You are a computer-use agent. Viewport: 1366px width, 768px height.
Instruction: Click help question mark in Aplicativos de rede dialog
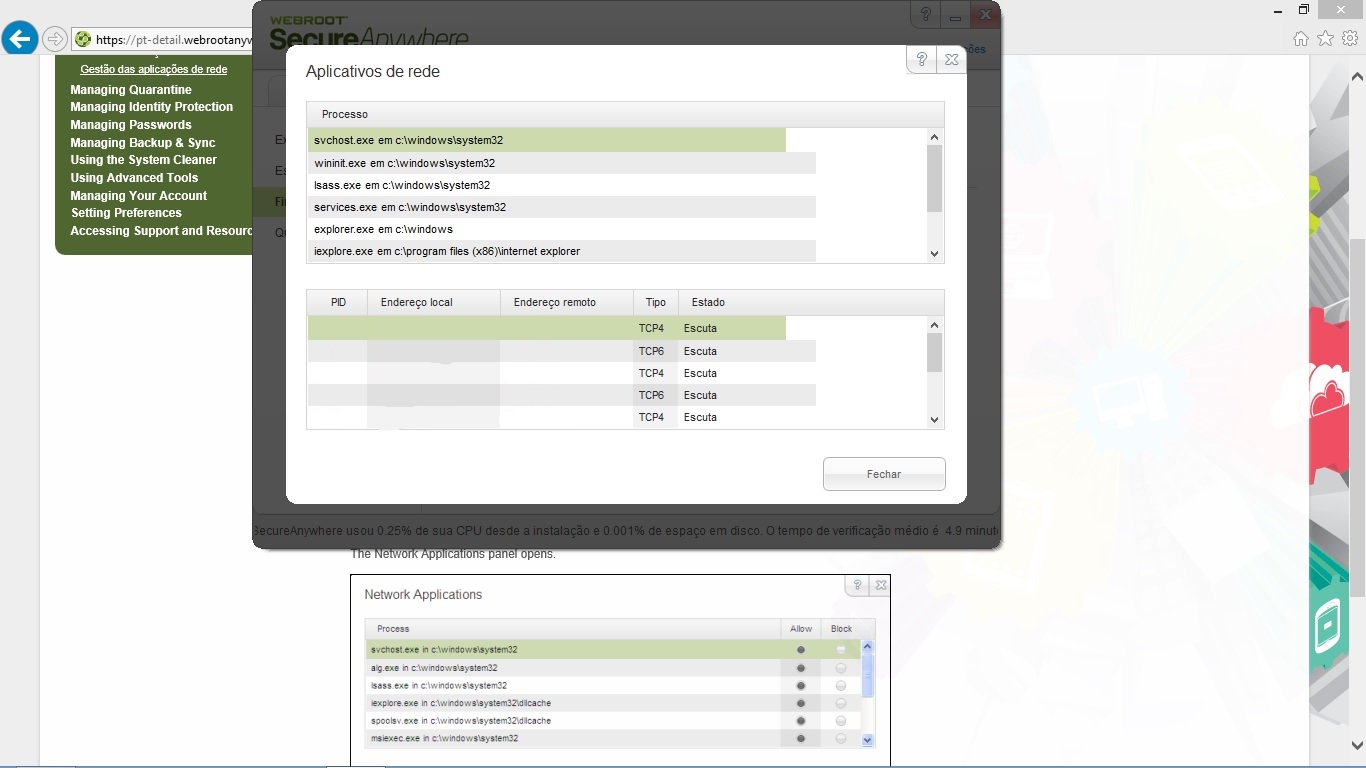click(921, 60)
